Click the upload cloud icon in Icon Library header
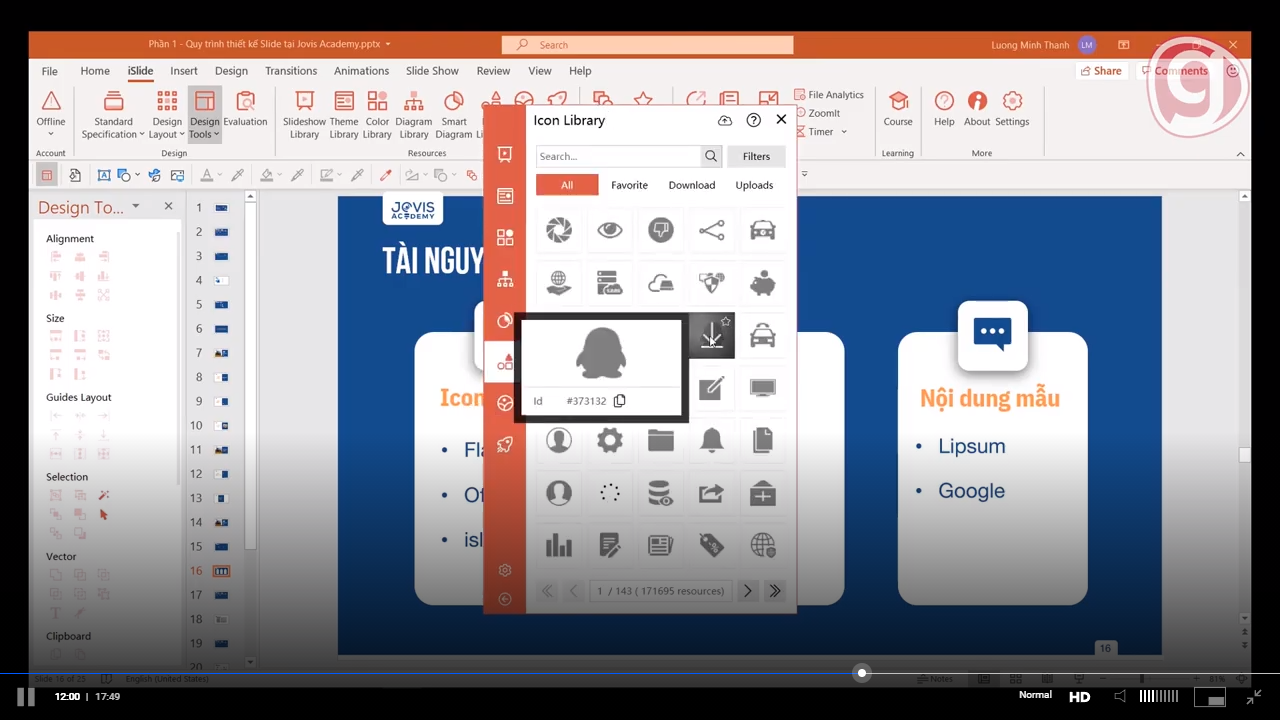Viewport: 1280px width, 720px height. coord(725,120)
